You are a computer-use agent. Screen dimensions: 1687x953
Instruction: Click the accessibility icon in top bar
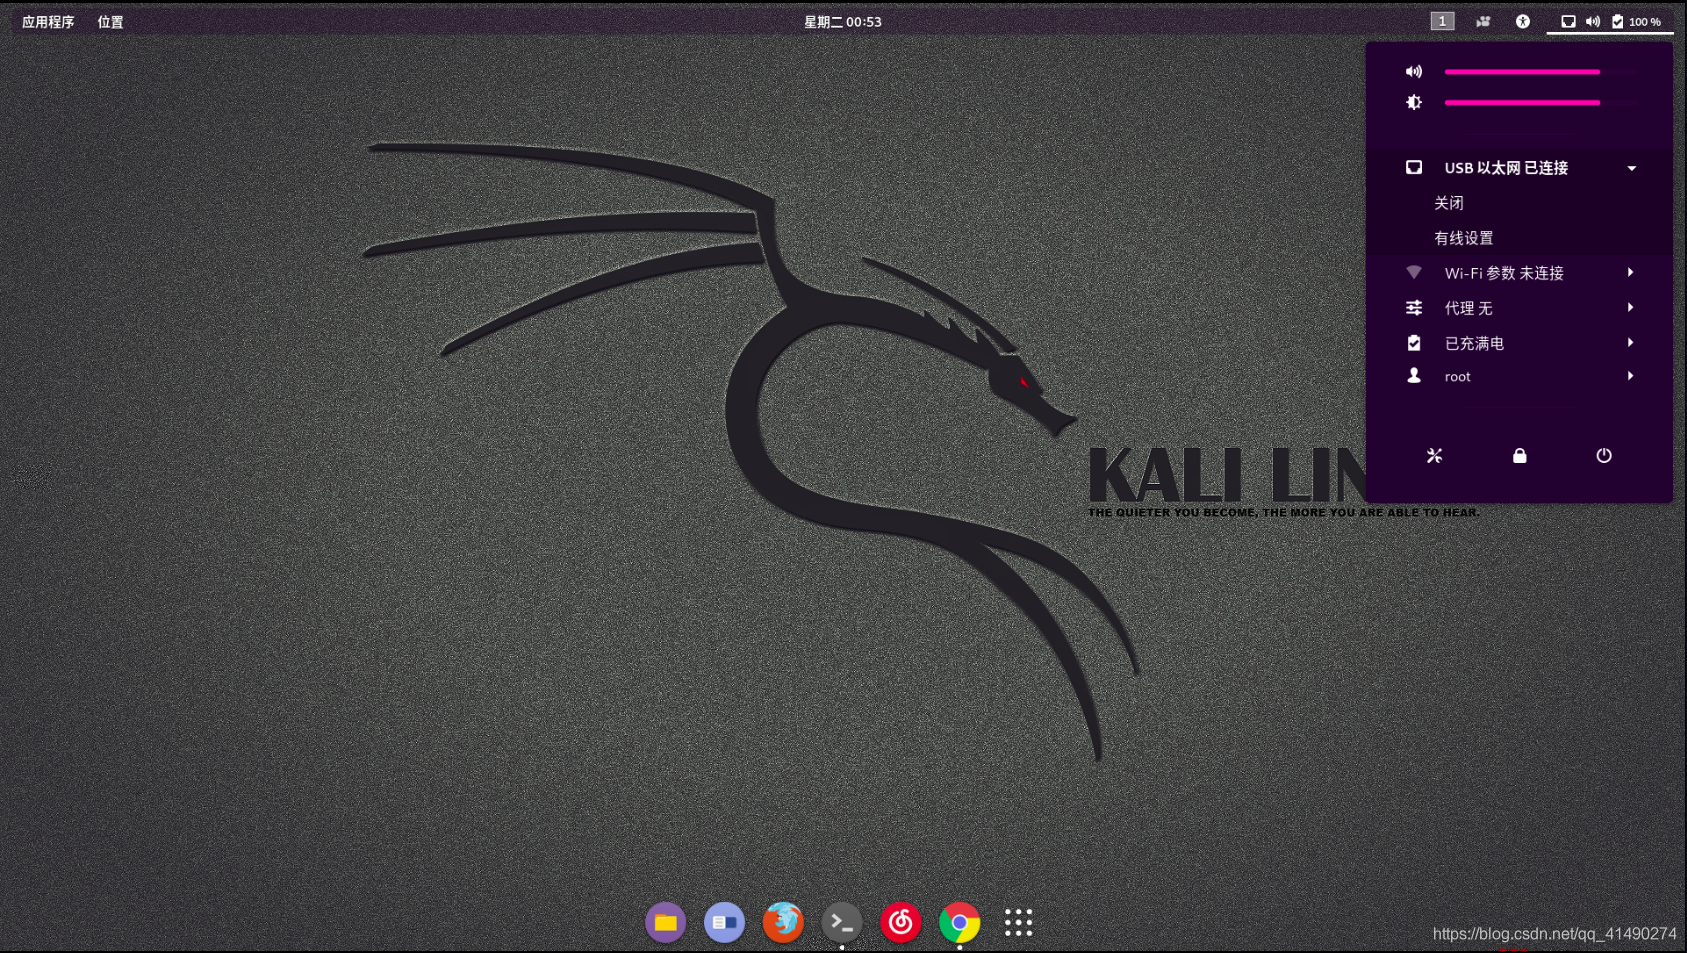1523,21
